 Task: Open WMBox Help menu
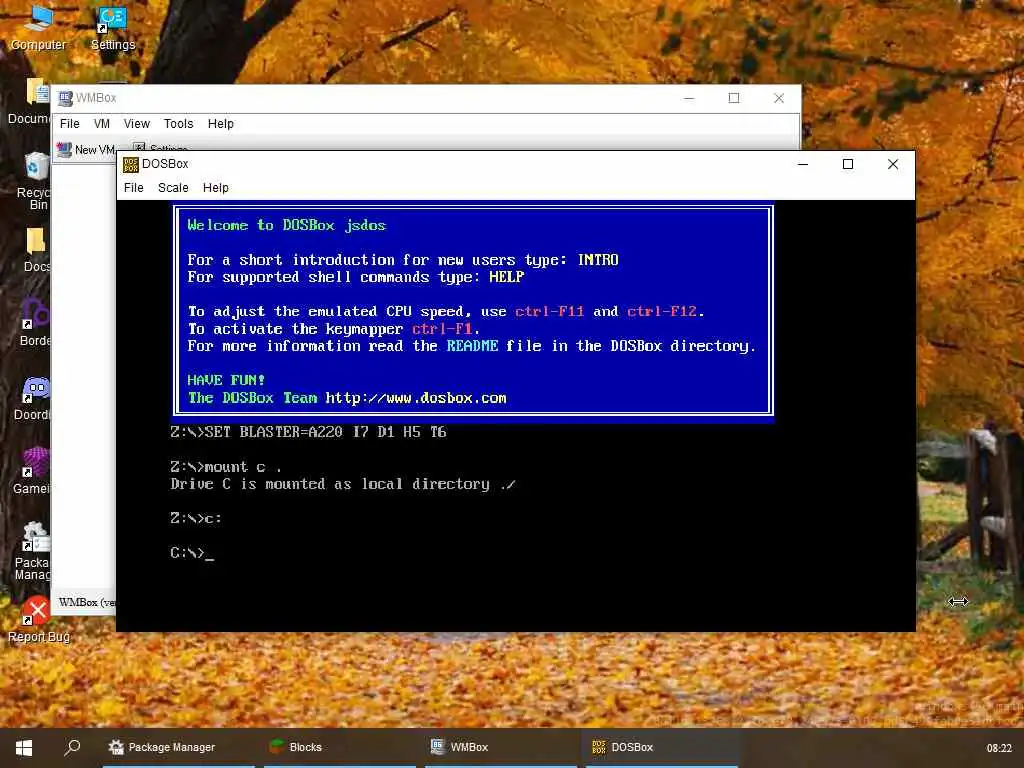221,124
